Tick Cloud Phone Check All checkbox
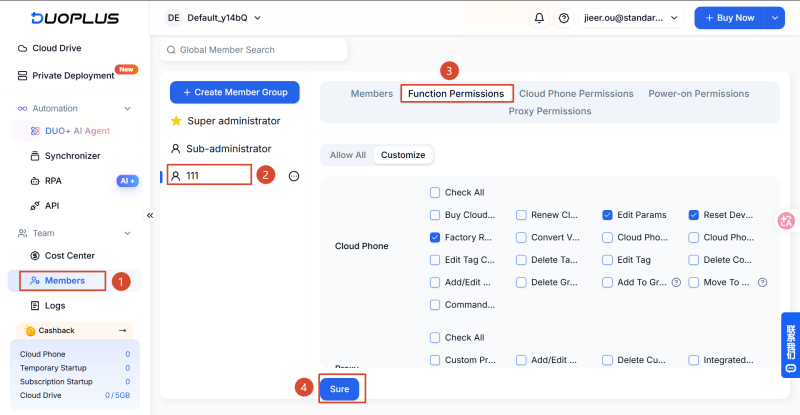This screenshot has width=800, height=415. point(435,192)
